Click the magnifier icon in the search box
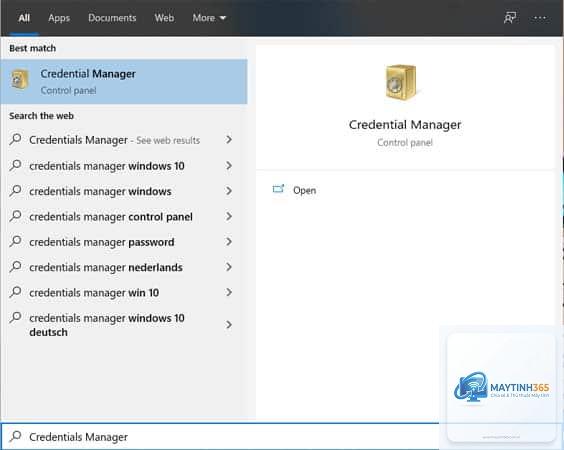This screenshot has height=450, width=564. [15, 436]
